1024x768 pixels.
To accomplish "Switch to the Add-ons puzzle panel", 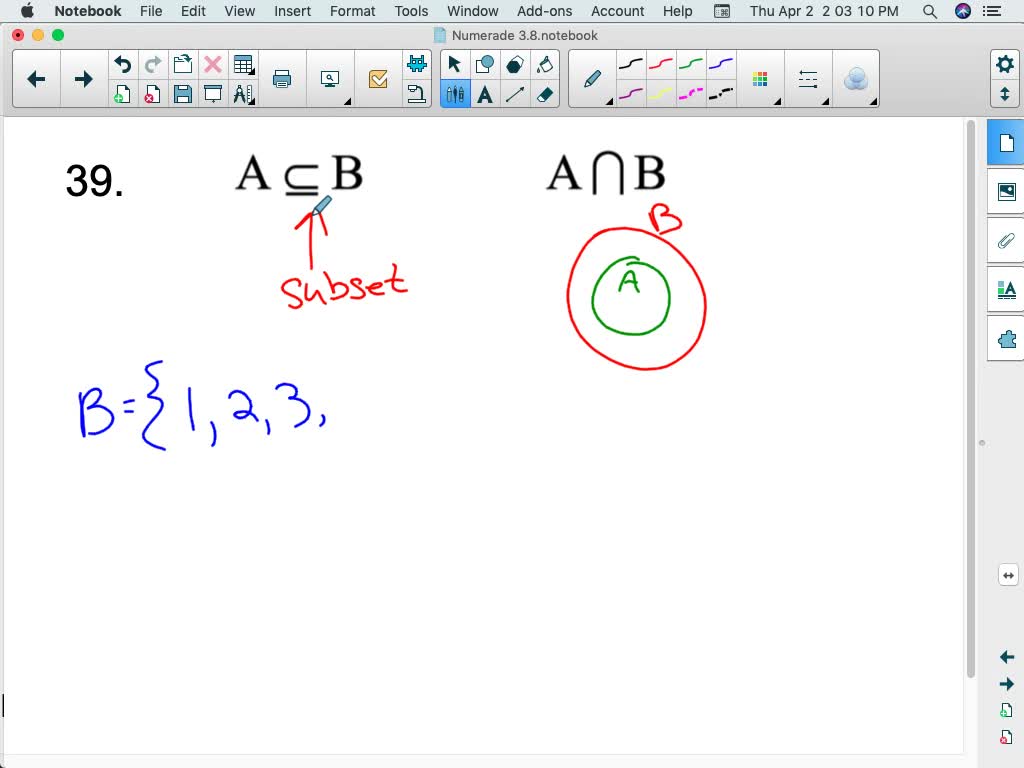I will (1007, 340).
